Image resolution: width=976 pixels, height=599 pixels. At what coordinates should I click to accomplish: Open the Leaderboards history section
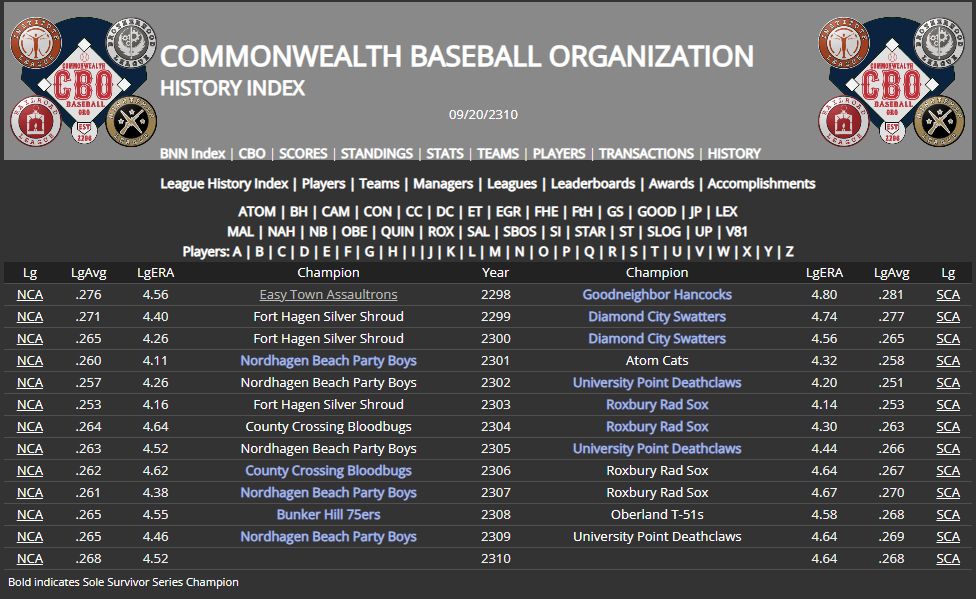point(593,184)
